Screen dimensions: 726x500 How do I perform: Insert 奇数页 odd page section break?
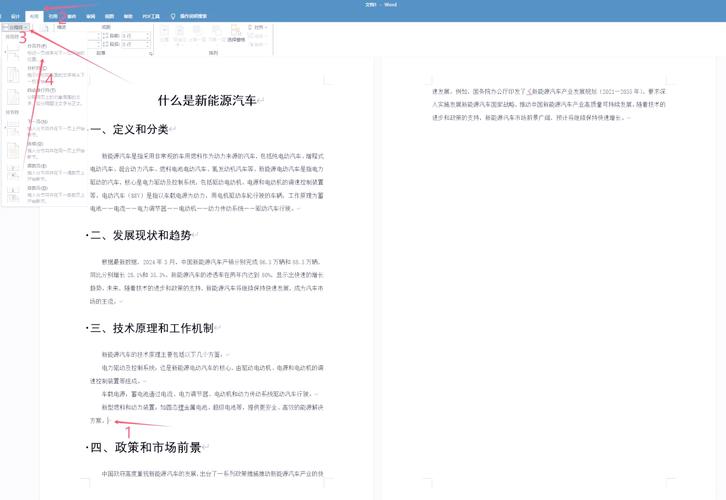coord(45,194)
